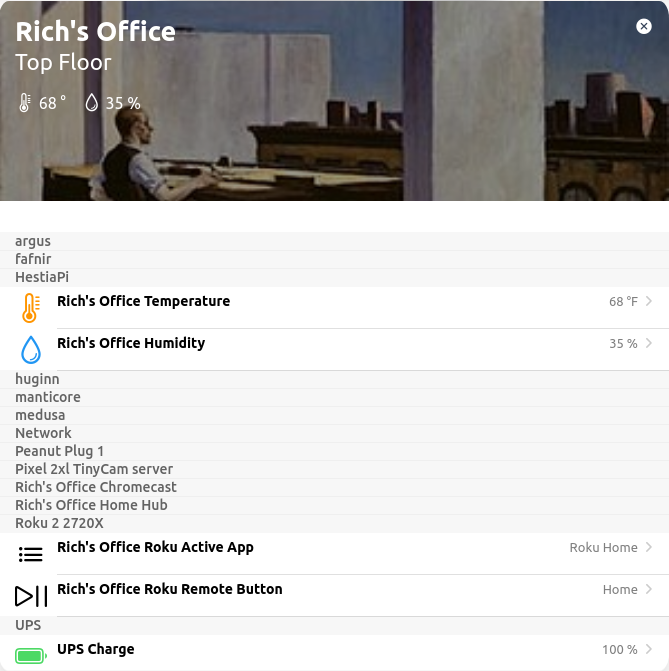Click the thermometer icon in header
Image resolution: width=669 pixels, height=671 pixels.
[25, 103]
